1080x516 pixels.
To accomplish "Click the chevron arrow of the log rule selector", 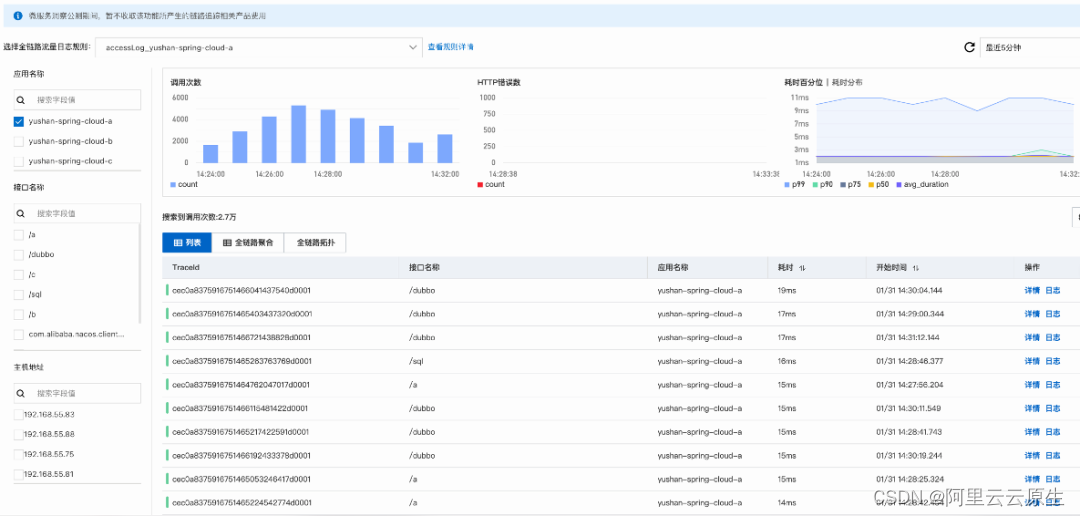I will click(413, 48).
